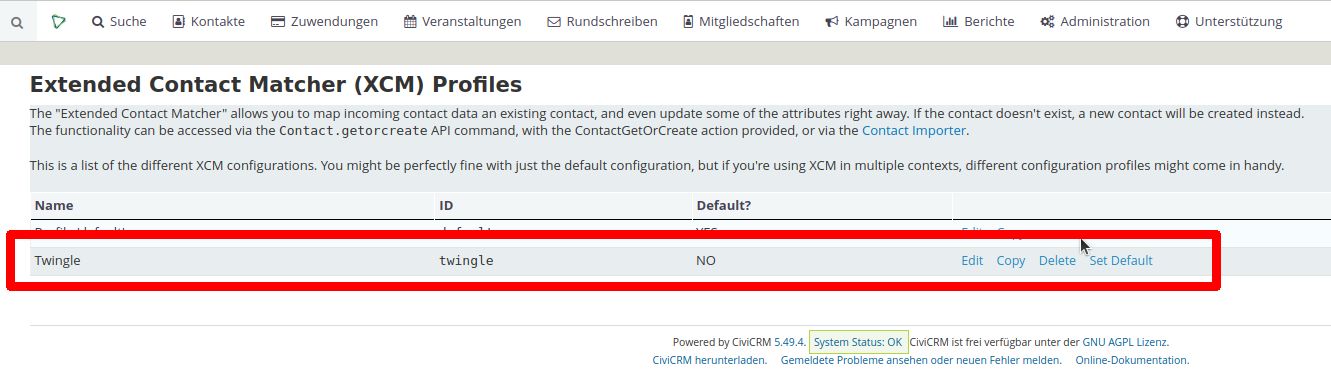Open the Kampagnen menu
Image resolution: width=1331 pixels, height=392 pixels.
(x=870, y=21)
